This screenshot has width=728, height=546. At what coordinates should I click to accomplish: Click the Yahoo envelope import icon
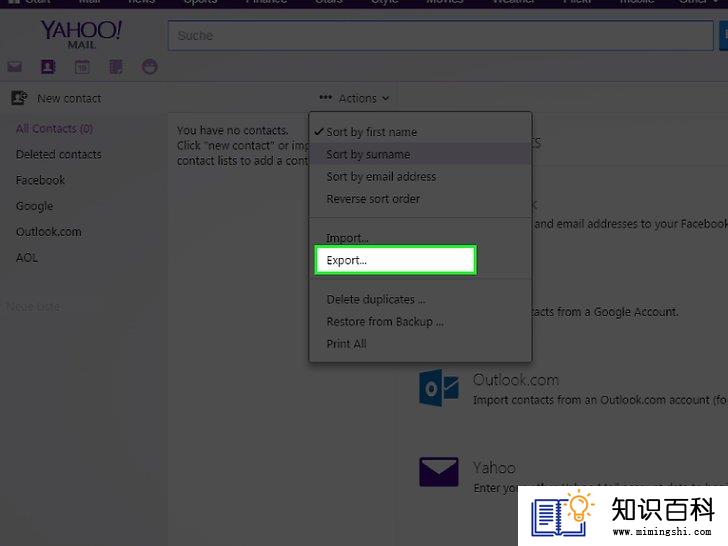click(439, 472)
